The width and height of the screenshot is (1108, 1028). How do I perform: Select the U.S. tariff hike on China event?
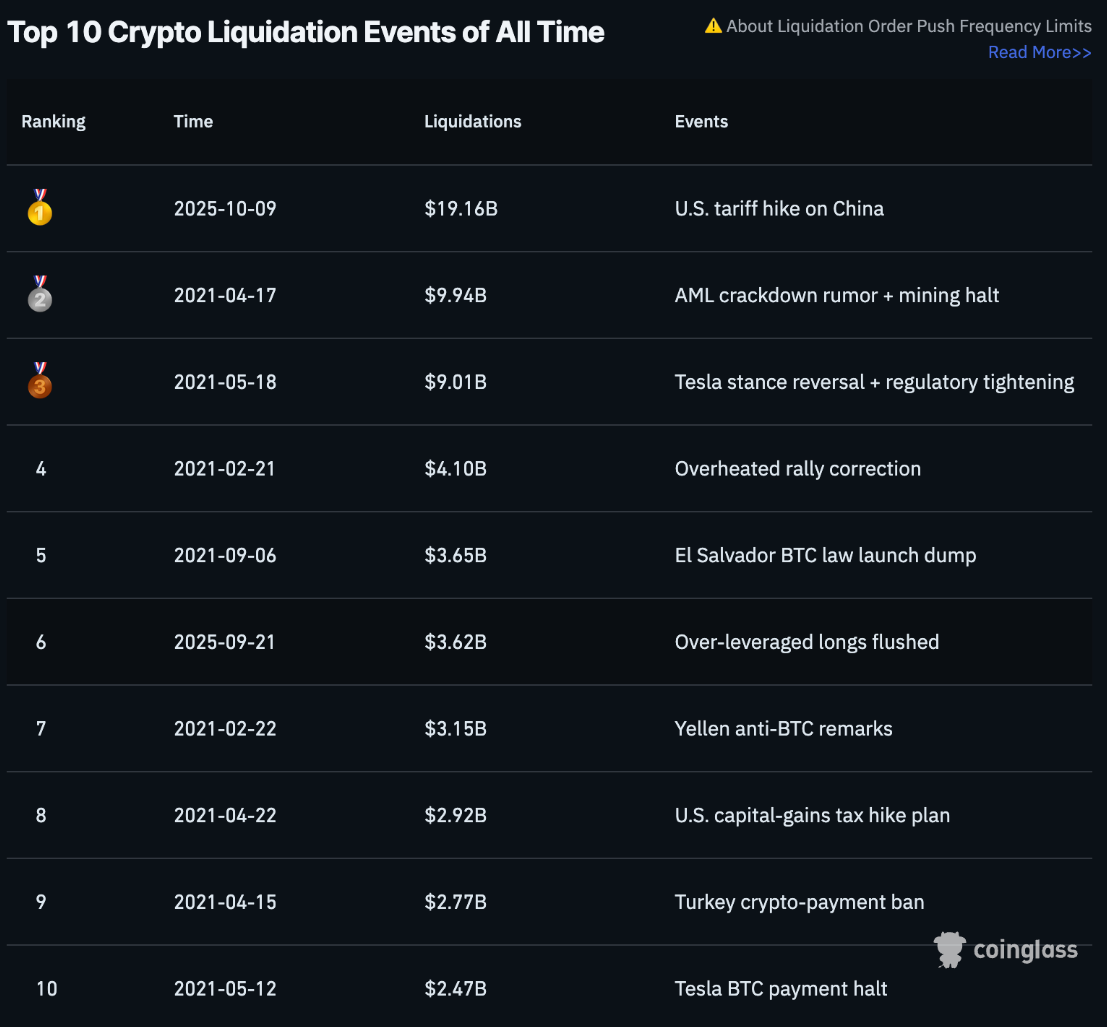779,209
